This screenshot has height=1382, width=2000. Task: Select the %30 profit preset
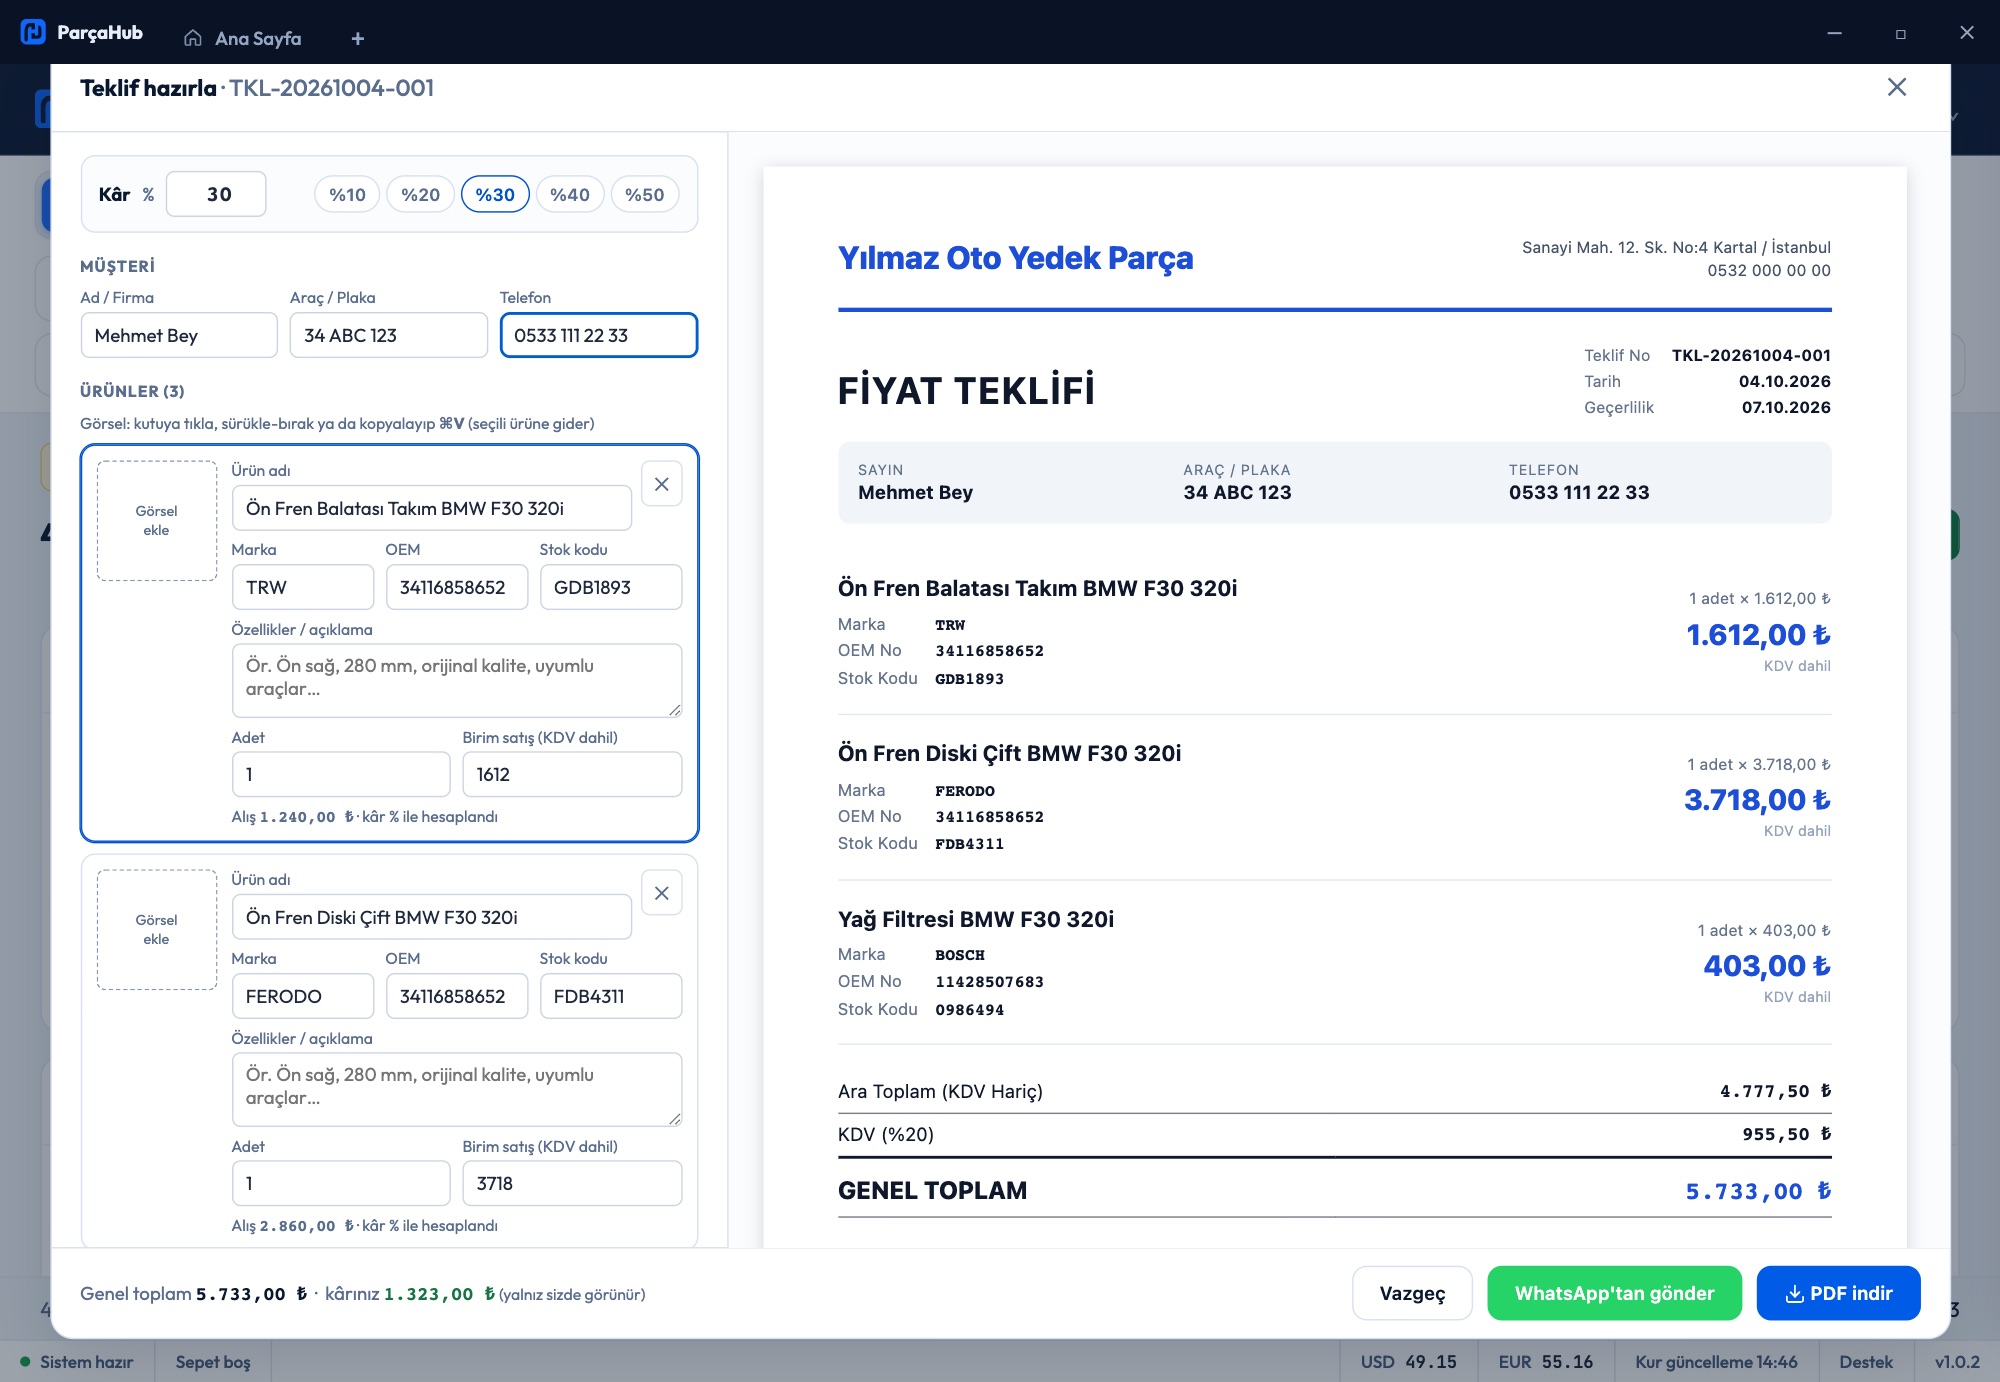coord(495,195)
